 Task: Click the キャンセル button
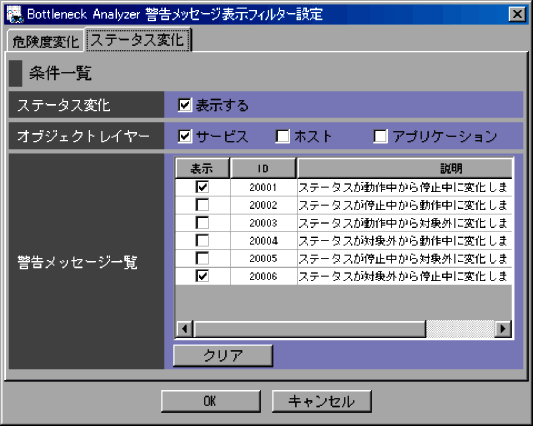coord(321,401)
